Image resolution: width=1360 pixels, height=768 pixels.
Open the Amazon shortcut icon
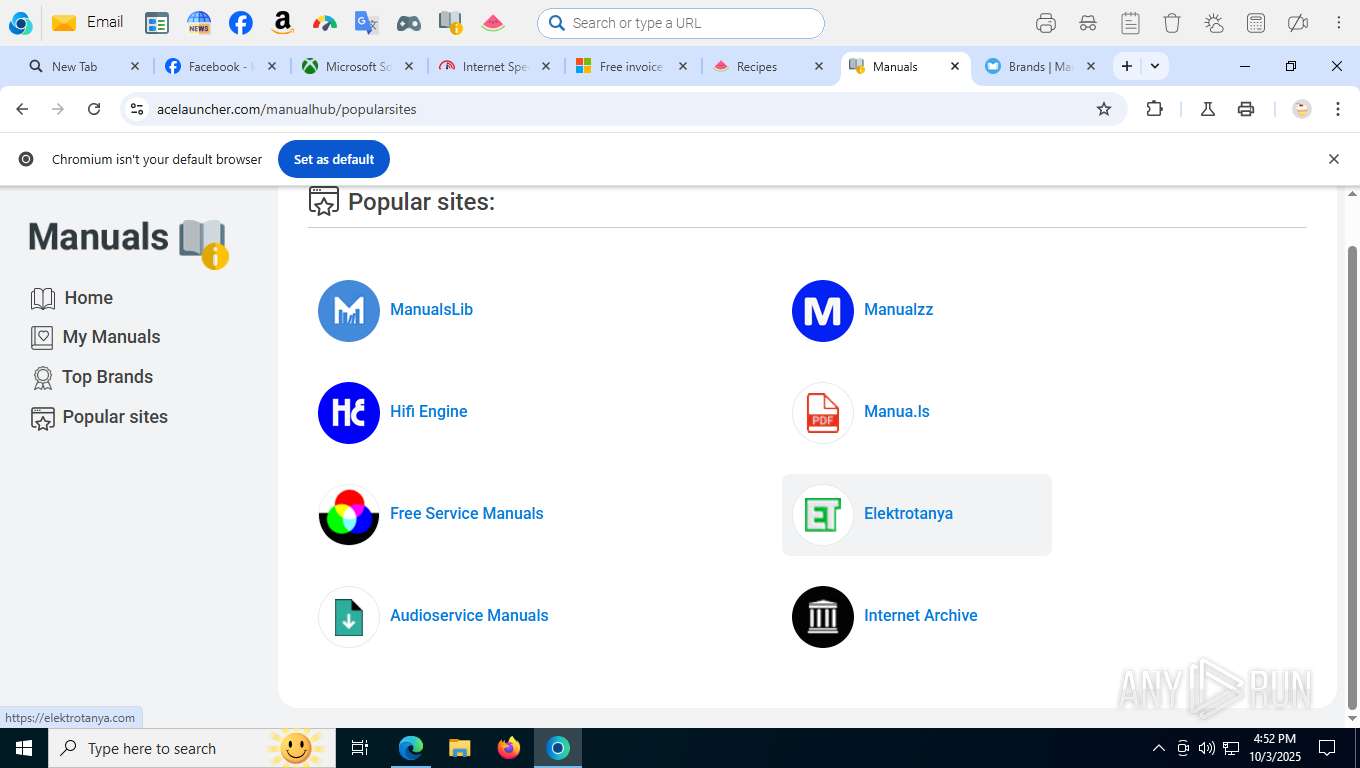coord(283,23)
